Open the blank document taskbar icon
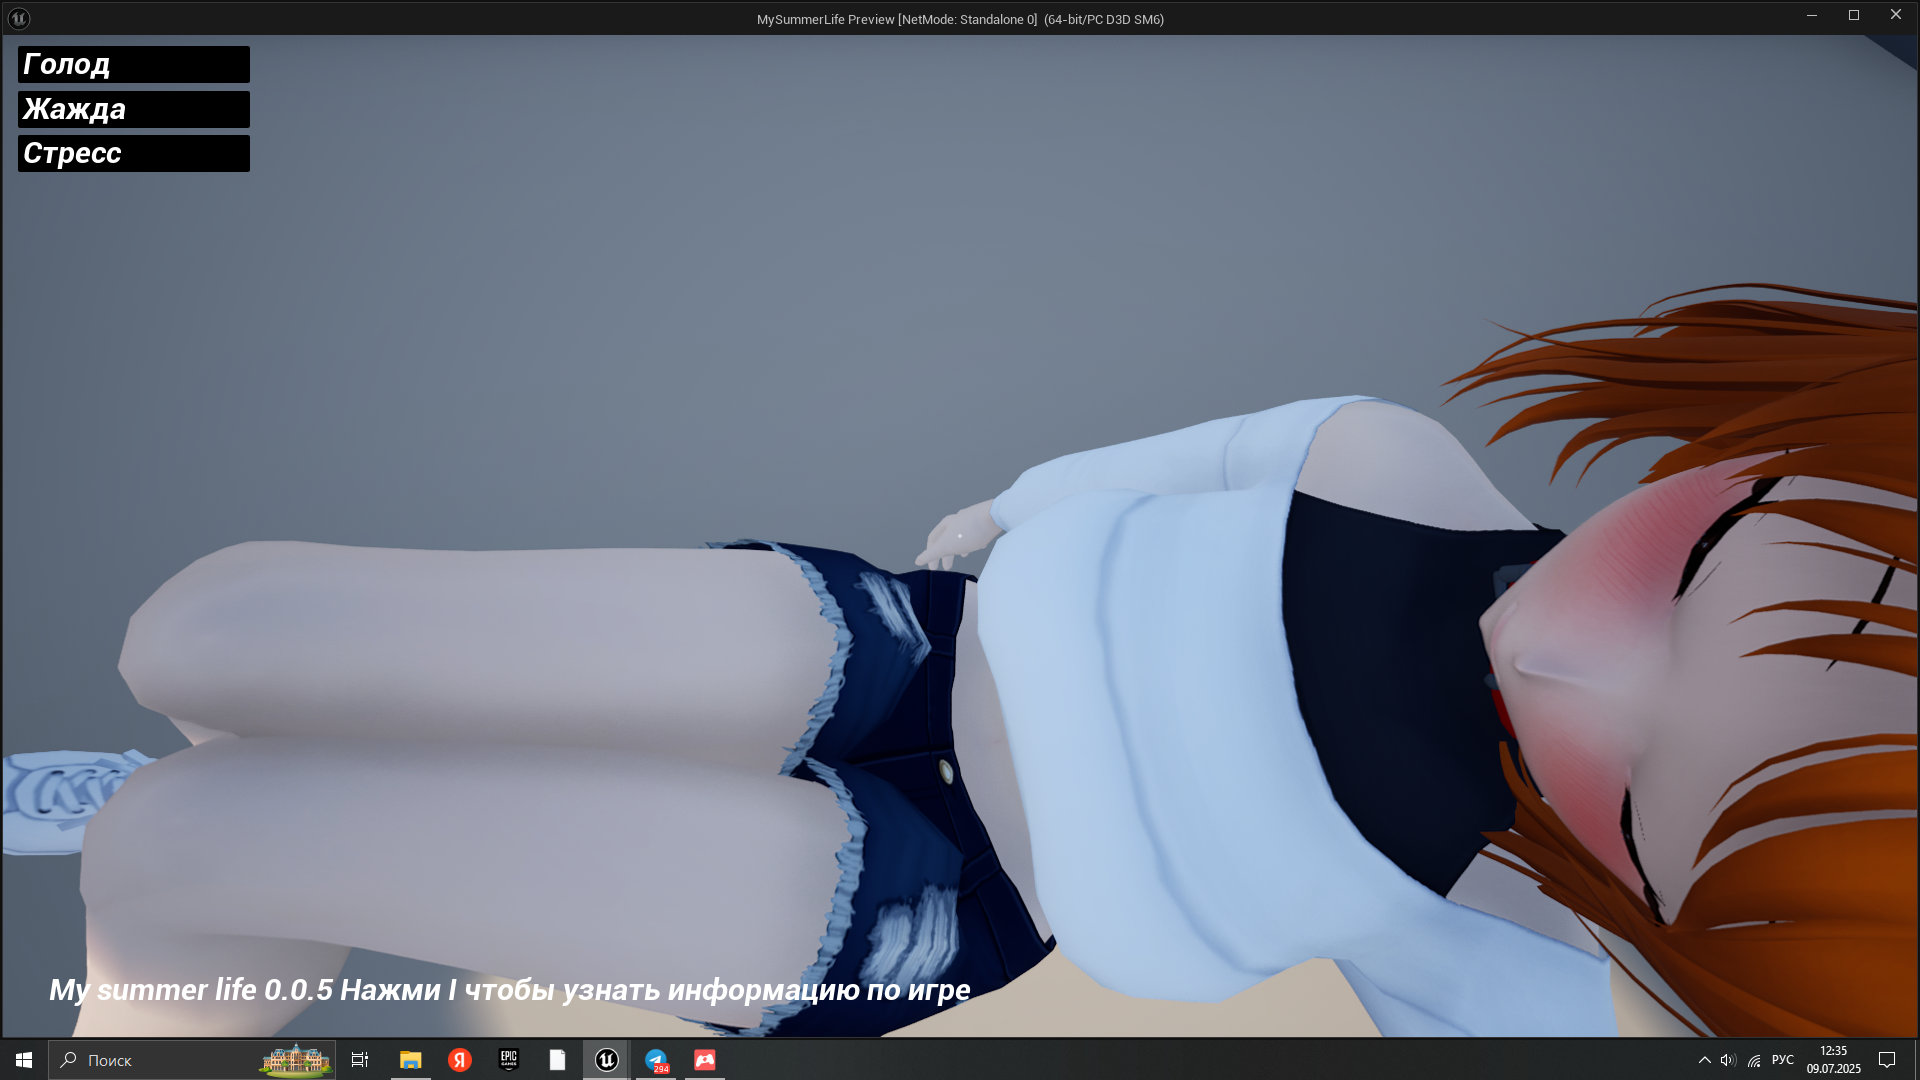The width and height of the screenshot is (1920, 1080). click(x=557, y=1060)
